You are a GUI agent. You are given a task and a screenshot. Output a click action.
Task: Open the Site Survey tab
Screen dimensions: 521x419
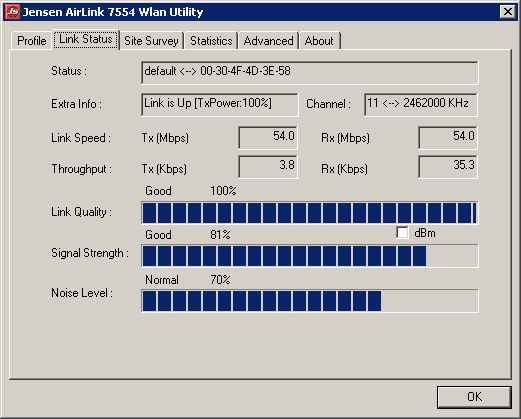(151, 41)
